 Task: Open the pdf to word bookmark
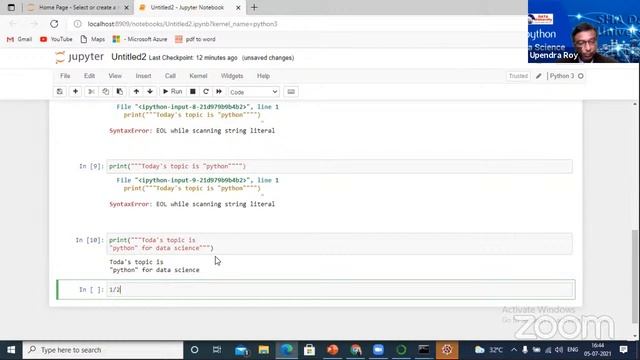click(195, 39)
